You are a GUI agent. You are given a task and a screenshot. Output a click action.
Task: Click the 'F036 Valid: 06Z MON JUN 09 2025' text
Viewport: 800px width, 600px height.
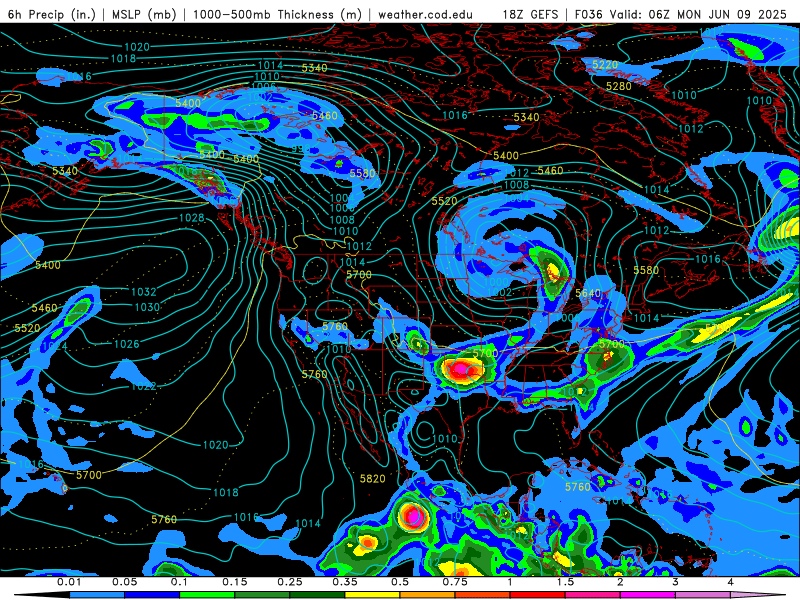681,14
